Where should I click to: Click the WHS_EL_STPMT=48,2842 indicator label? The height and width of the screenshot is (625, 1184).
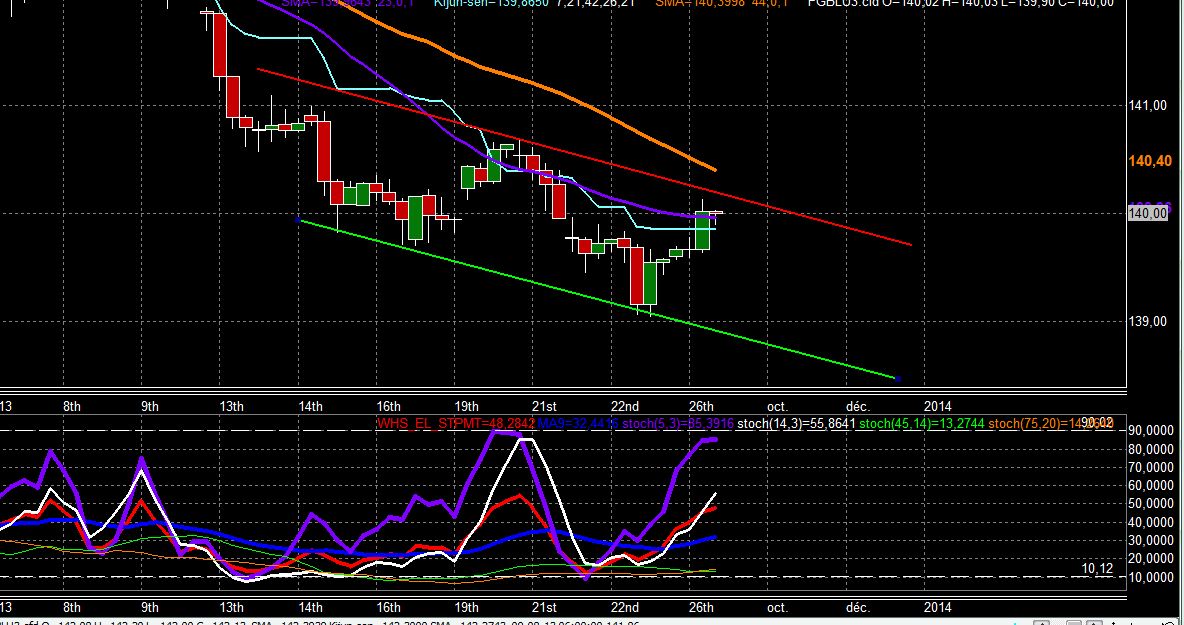455,424
